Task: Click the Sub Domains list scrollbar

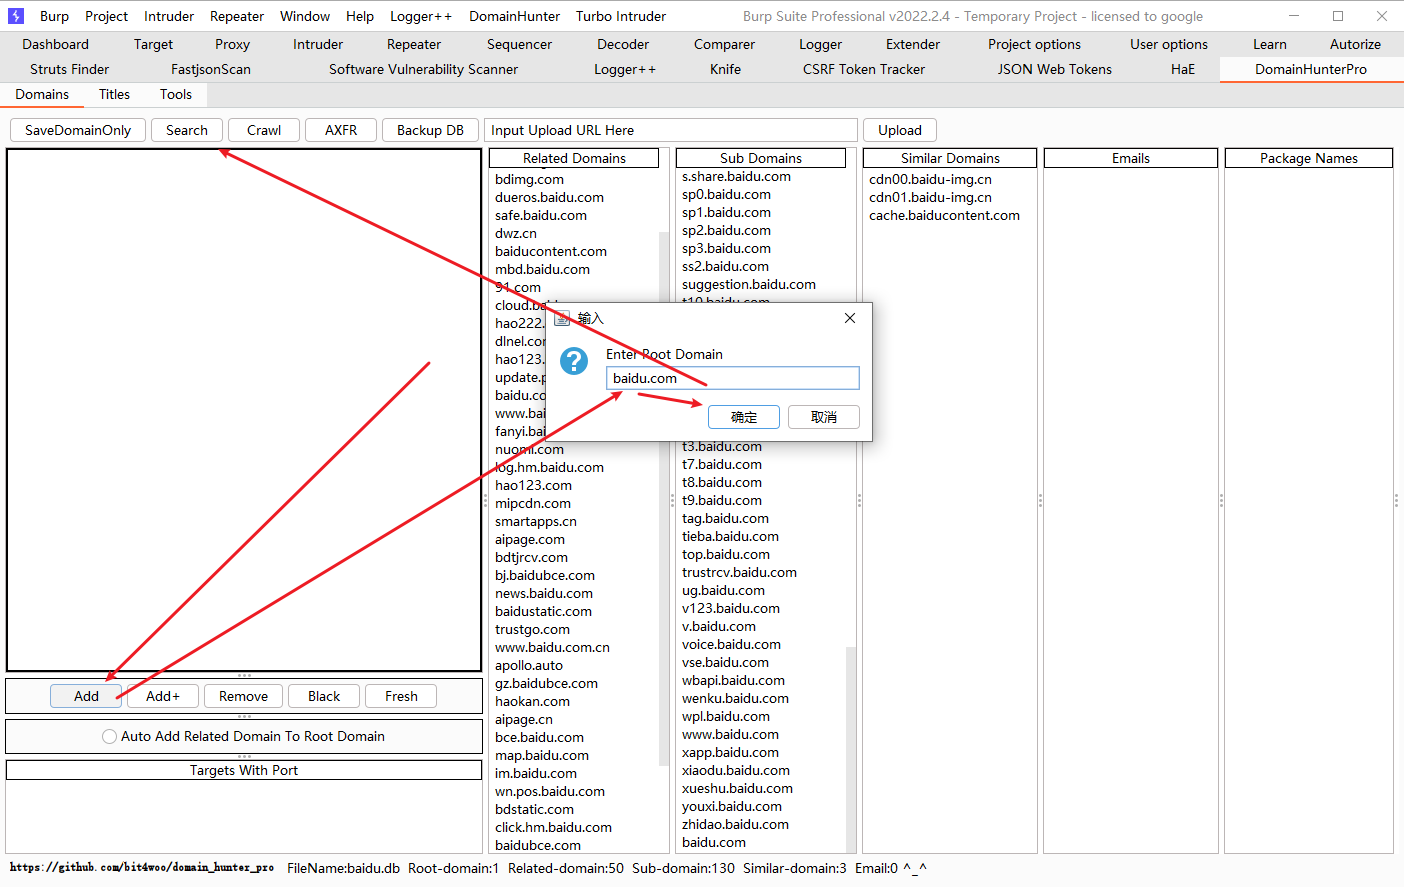Action: point(851,748)
